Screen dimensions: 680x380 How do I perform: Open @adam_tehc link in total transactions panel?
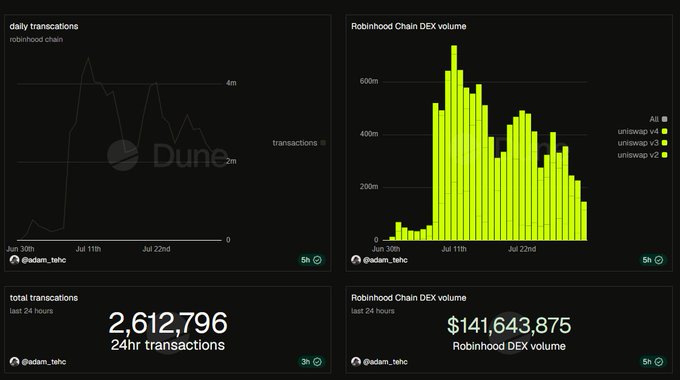pyautogui.click(x=43, y=361)
